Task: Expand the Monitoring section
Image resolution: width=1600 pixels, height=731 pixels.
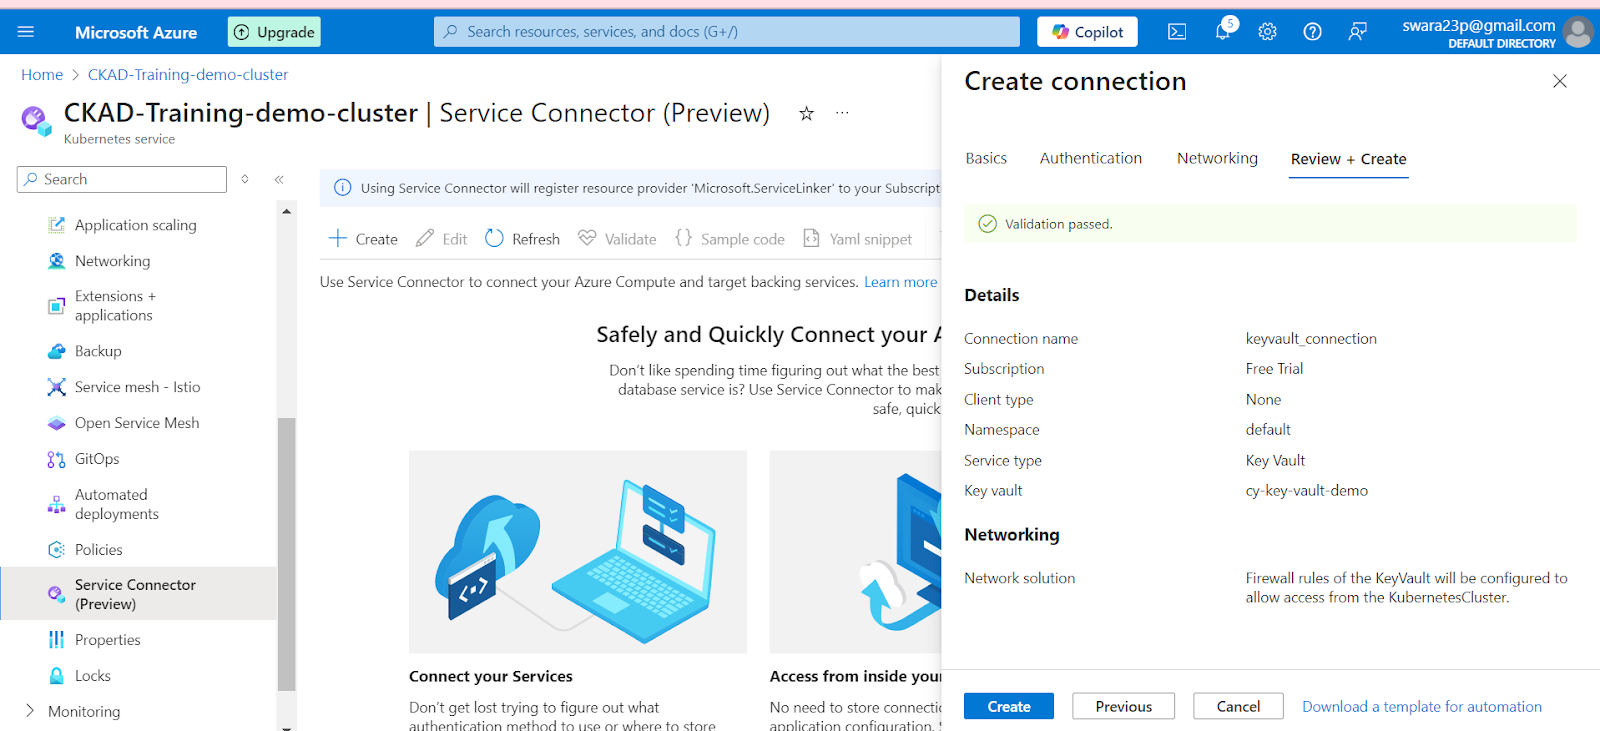Action: [x=30, y=711]
